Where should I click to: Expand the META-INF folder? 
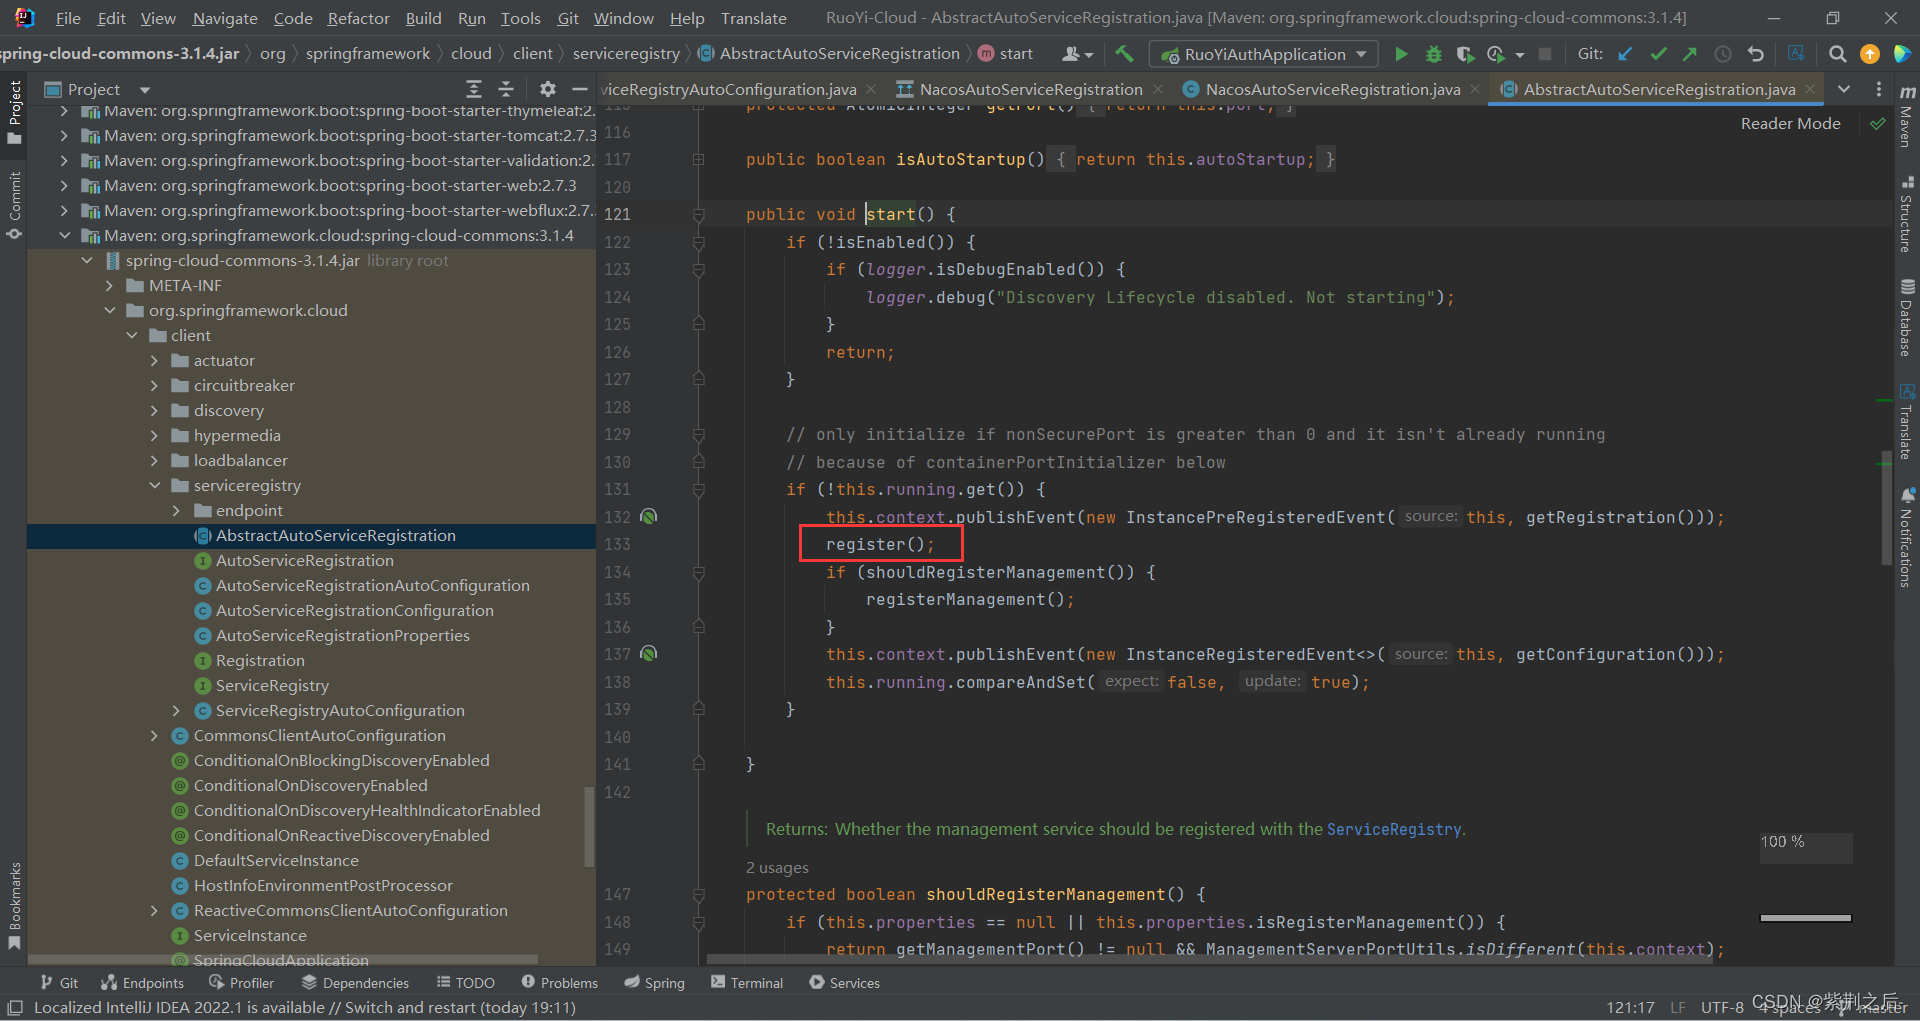click(110, 286)
